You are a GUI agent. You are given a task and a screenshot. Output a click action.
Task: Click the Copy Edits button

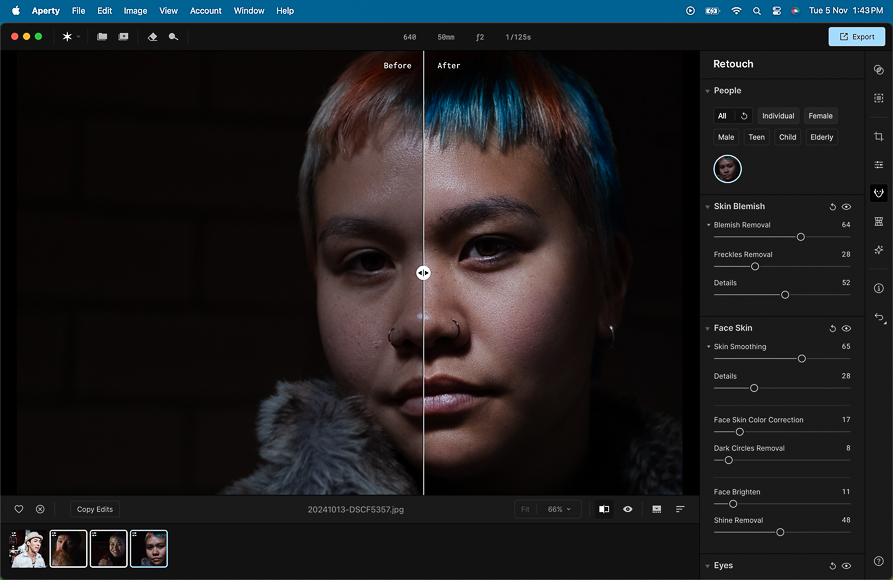coord(95,509)
